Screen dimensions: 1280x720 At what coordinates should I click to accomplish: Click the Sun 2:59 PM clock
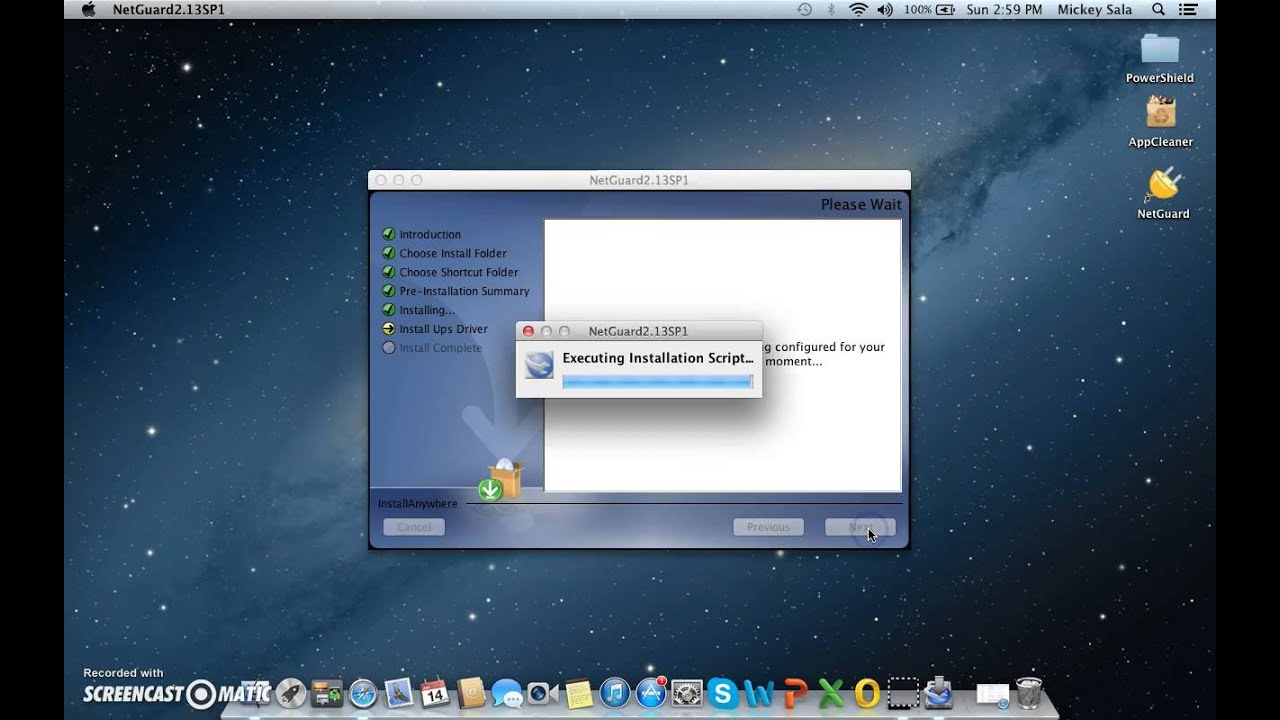pos(1004,9)
